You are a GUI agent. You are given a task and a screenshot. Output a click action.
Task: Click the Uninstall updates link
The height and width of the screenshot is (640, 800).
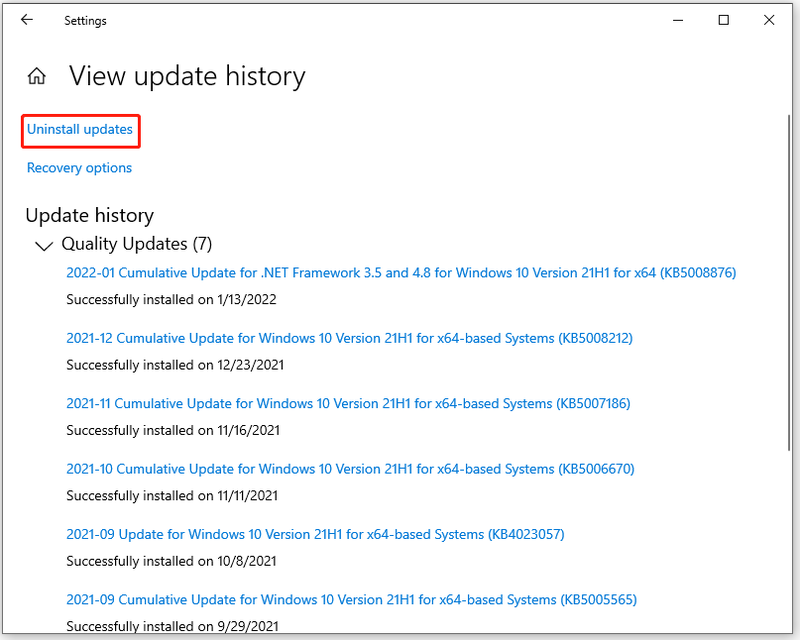80,130
